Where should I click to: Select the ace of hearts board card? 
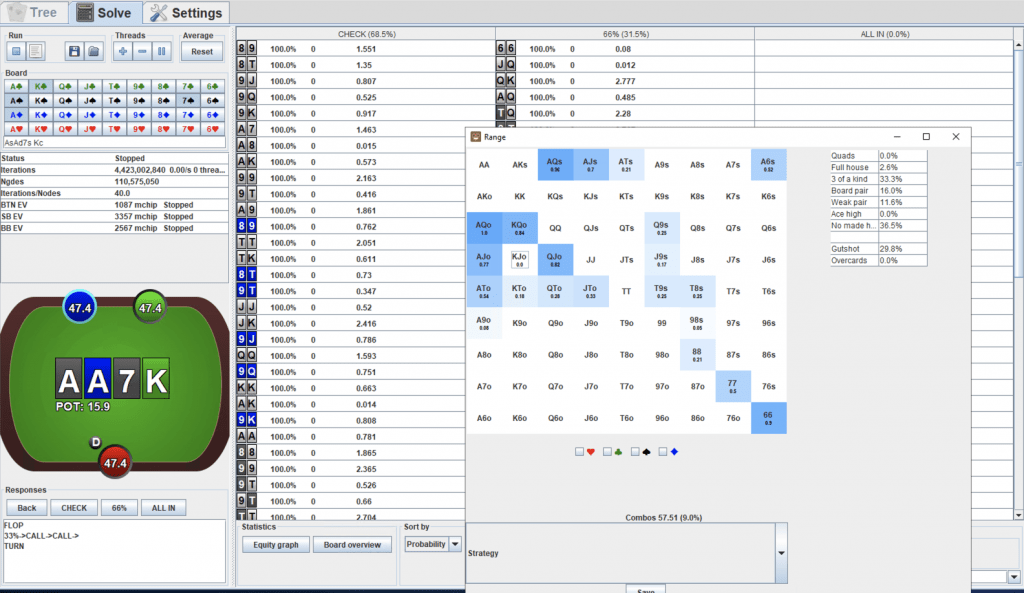[15, 129]
